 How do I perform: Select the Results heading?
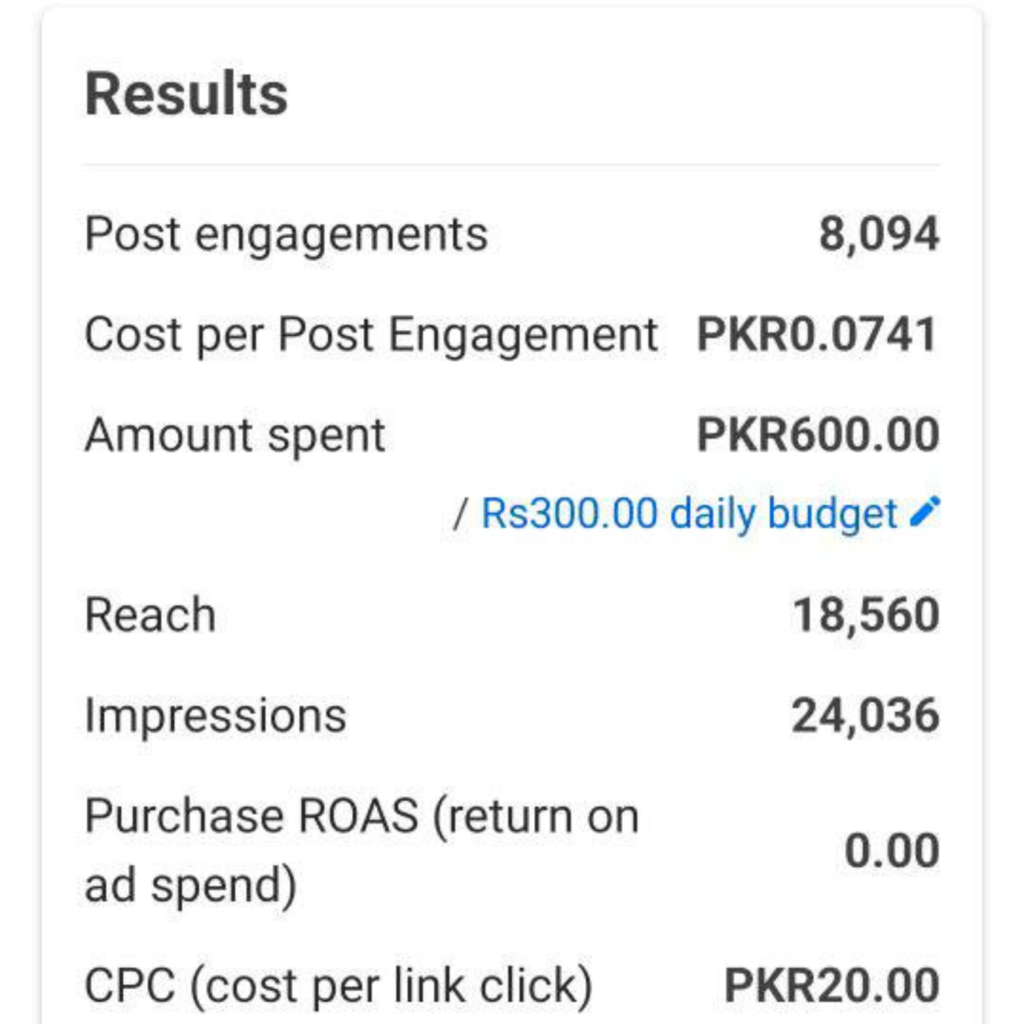(186, 94)
